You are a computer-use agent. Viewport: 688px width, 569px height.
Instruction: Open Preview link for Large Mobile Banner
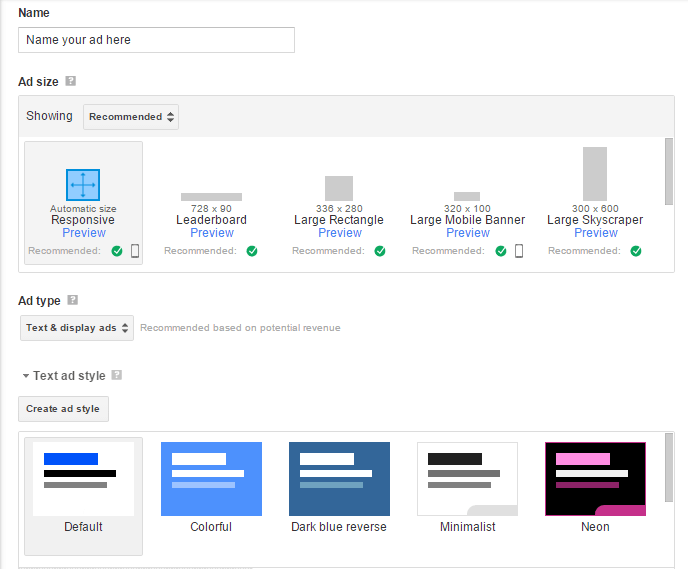coord(468,233)
